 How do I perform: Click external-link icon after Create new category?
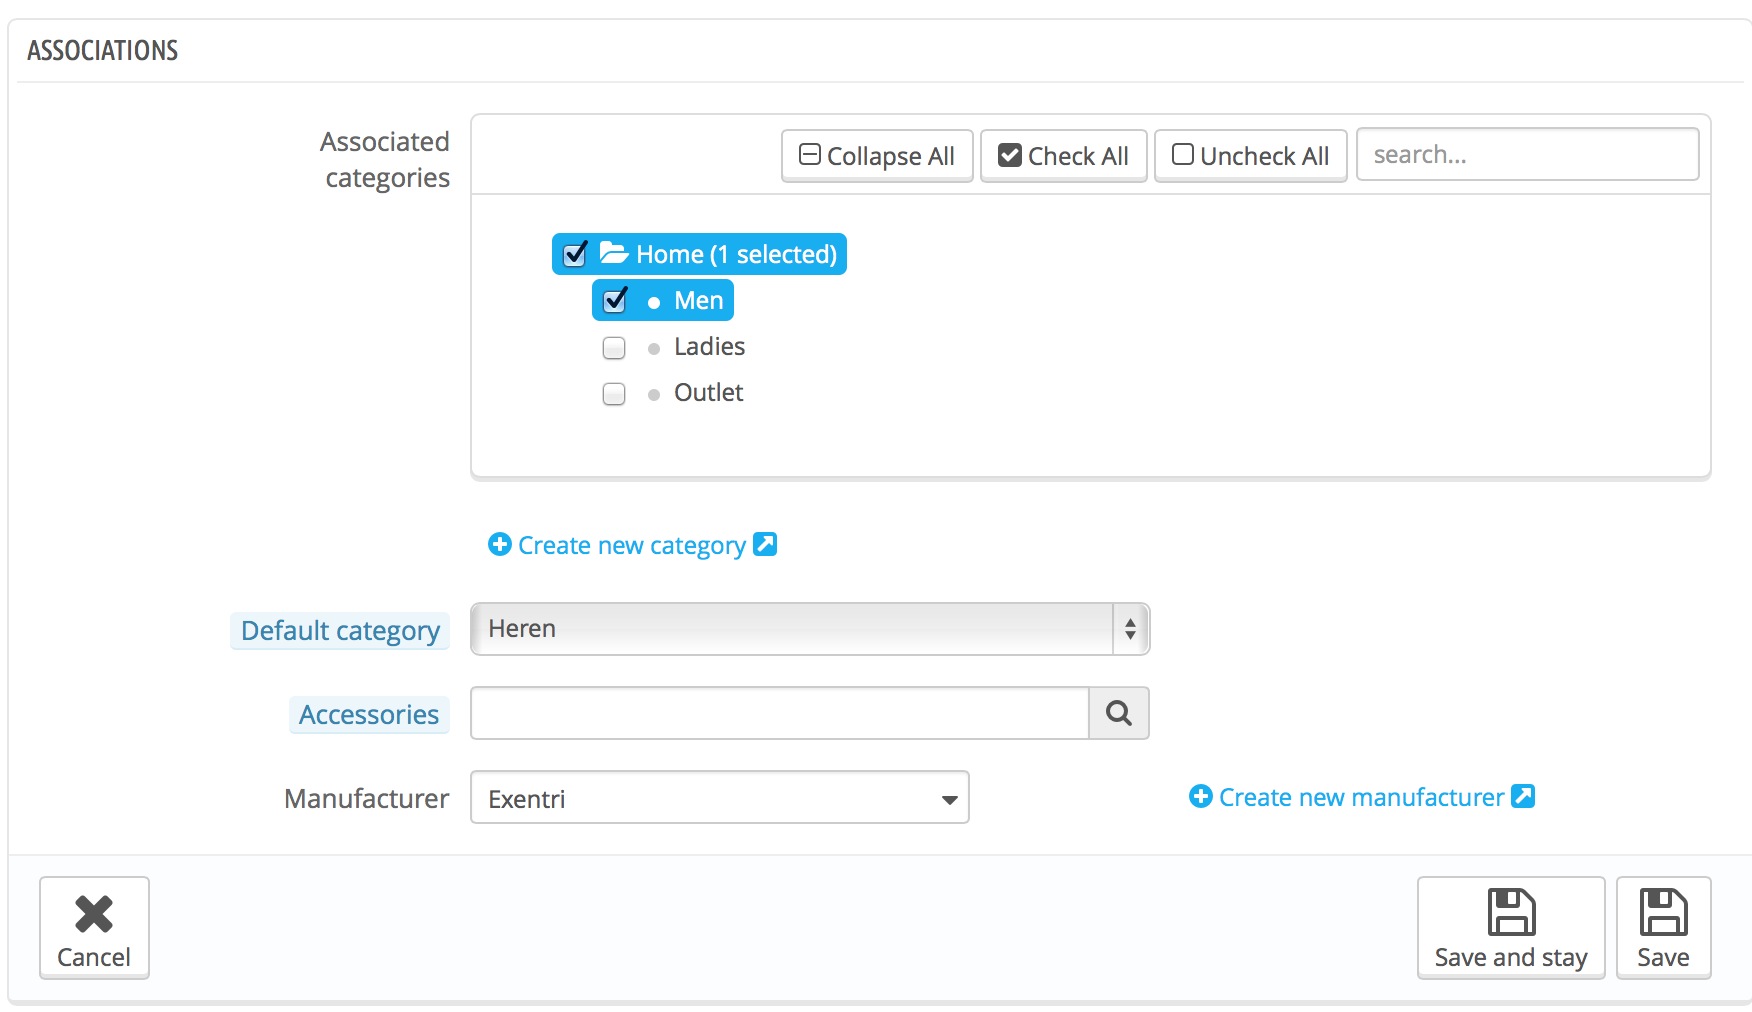point(765,544)
